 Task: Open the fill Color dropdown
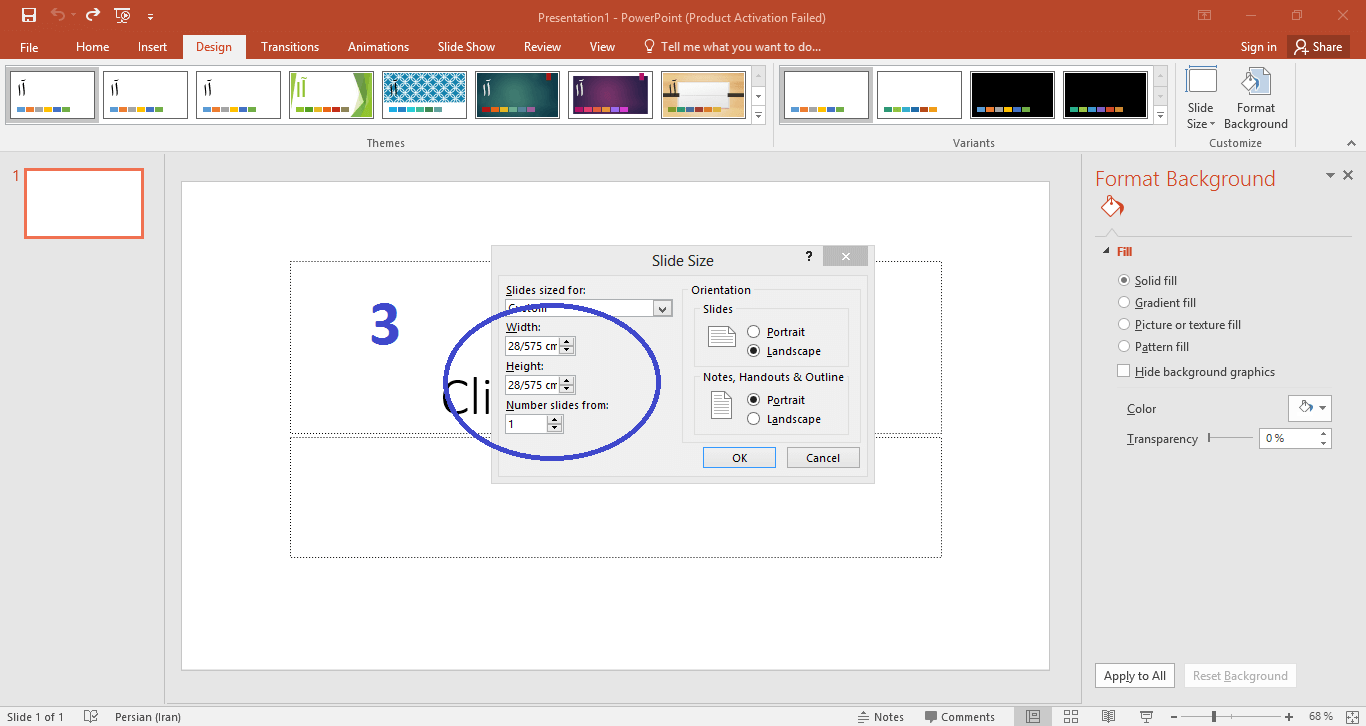coord(1309,408)
